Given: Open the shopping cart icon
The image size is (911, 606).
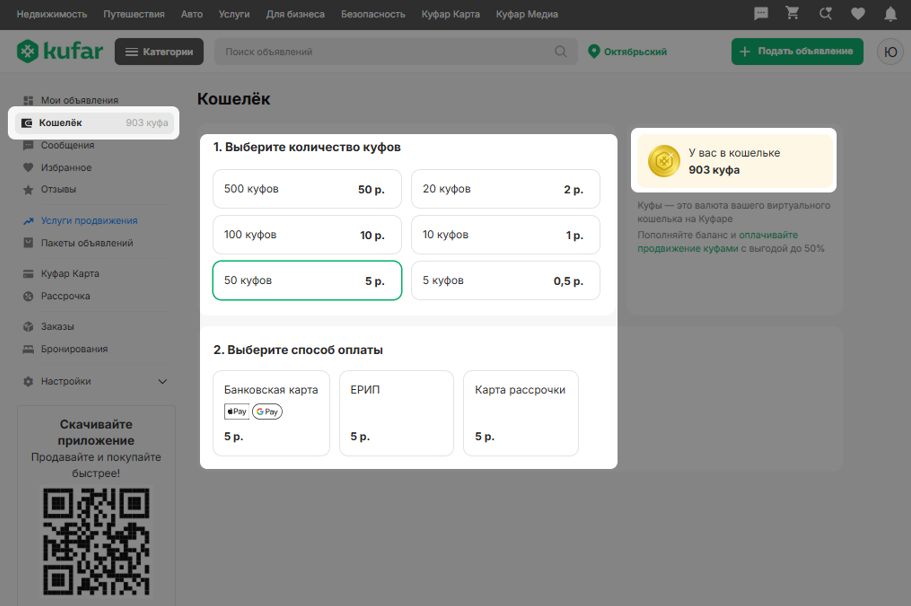Looking at the screenshot, I should (793, 14).
